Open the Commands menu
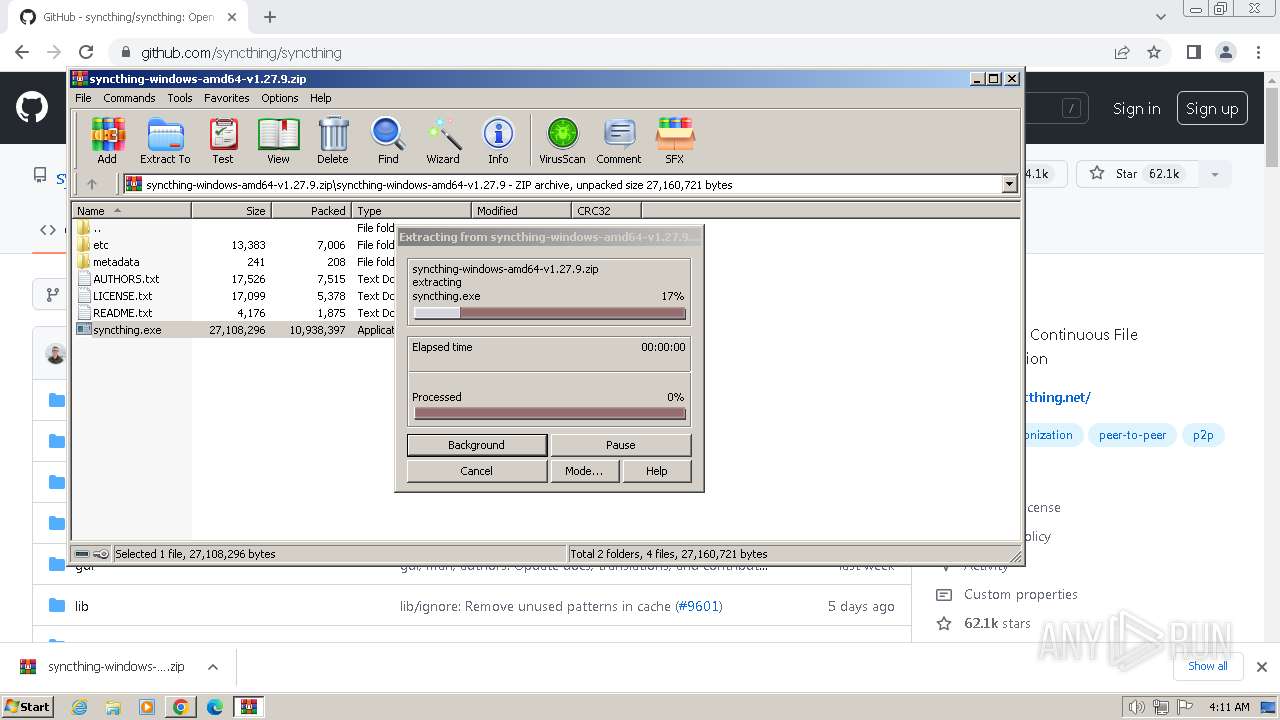Image resolution: width=1280 pixels, height=720 pixels. coord(129,98)
